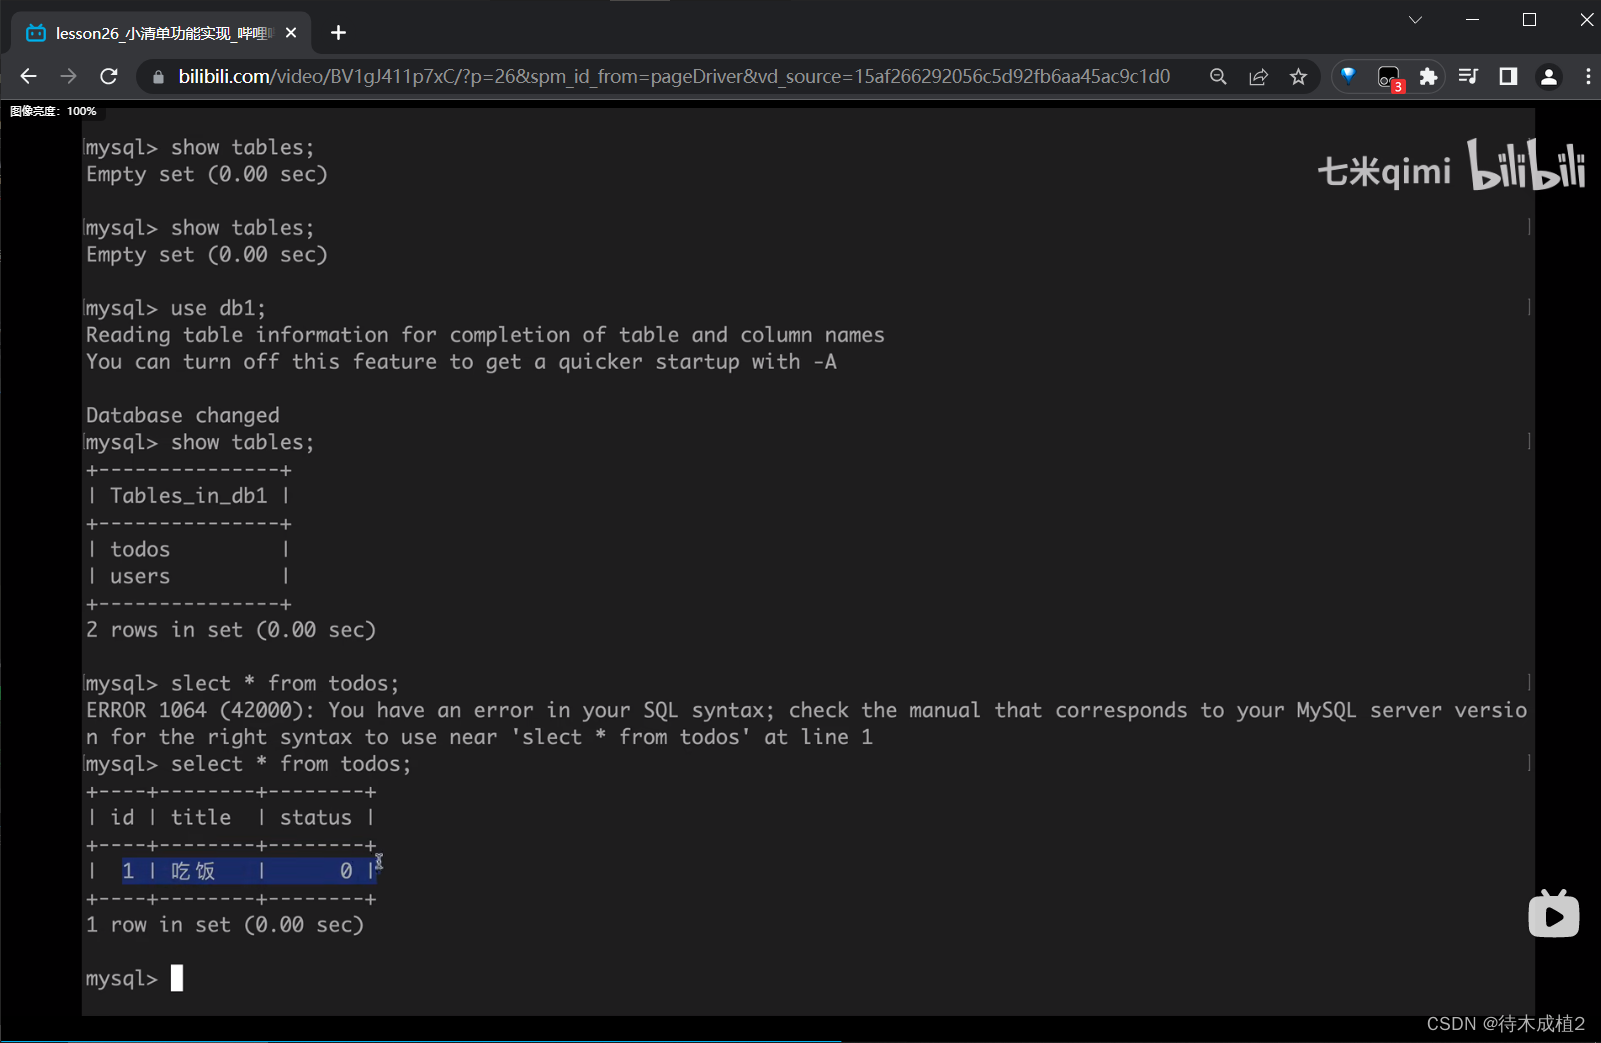
Task: Click the 'Database changed' text
Action: (x=183, y=415)
